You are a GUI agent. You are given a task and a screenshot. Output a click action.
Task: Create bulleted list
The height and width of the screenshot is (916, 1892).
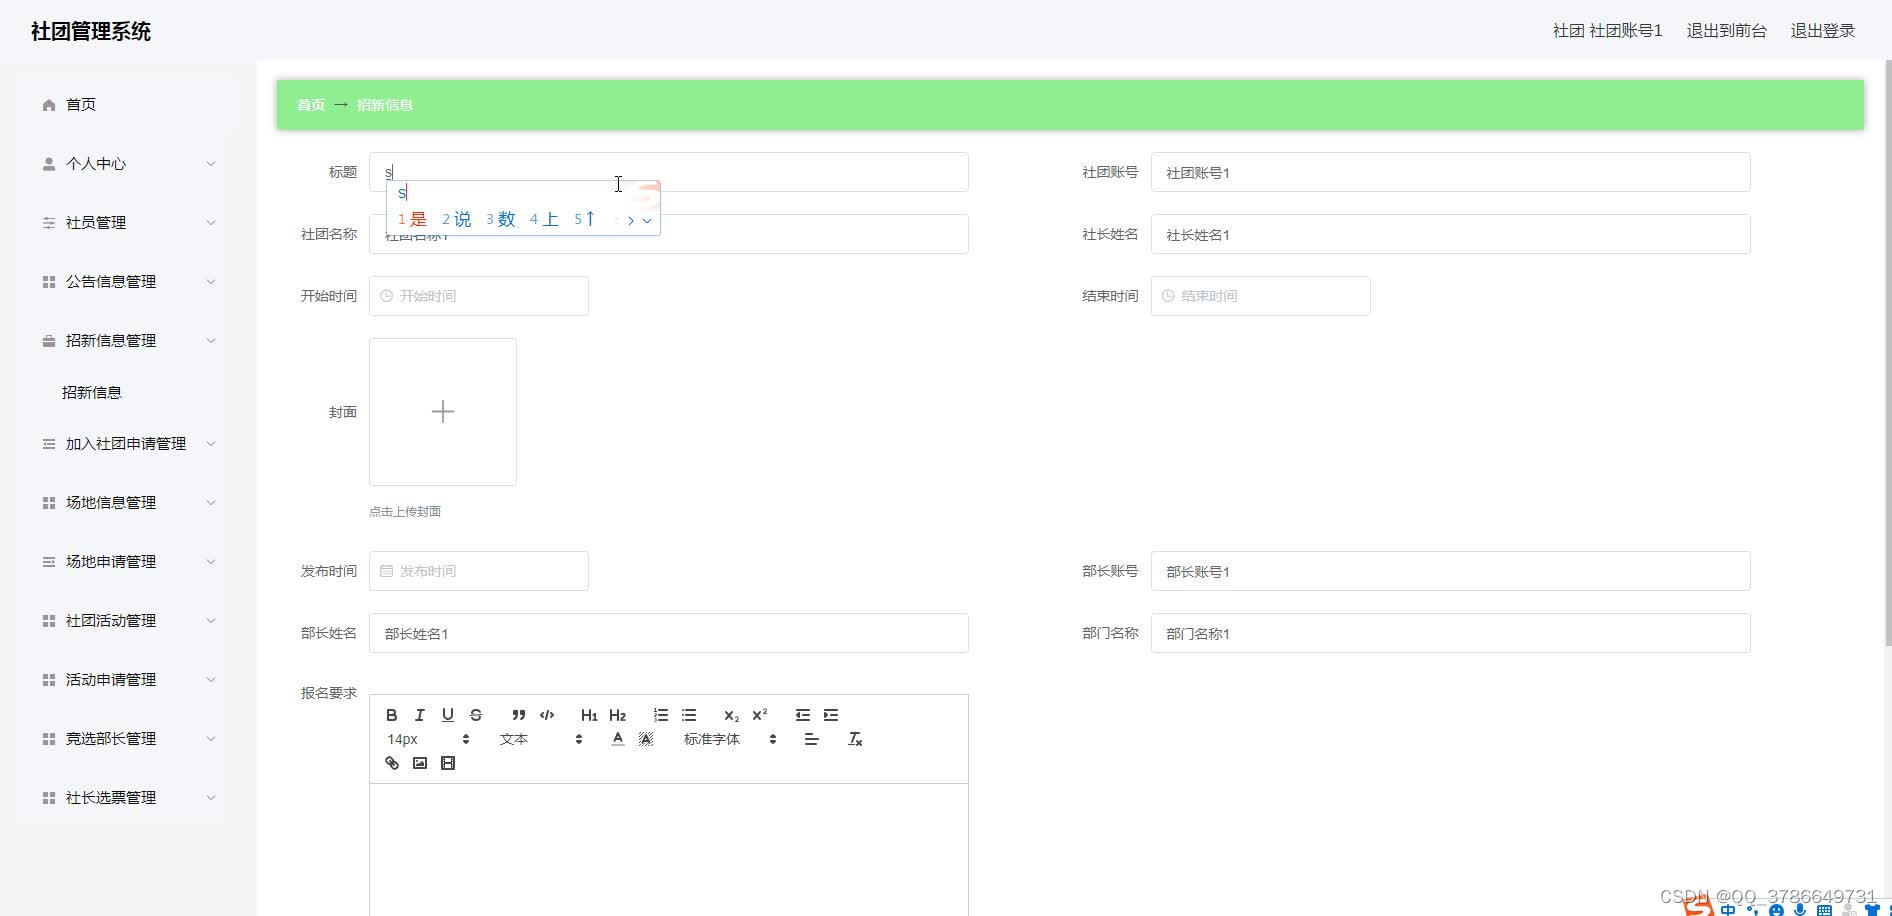coord(689,715)
